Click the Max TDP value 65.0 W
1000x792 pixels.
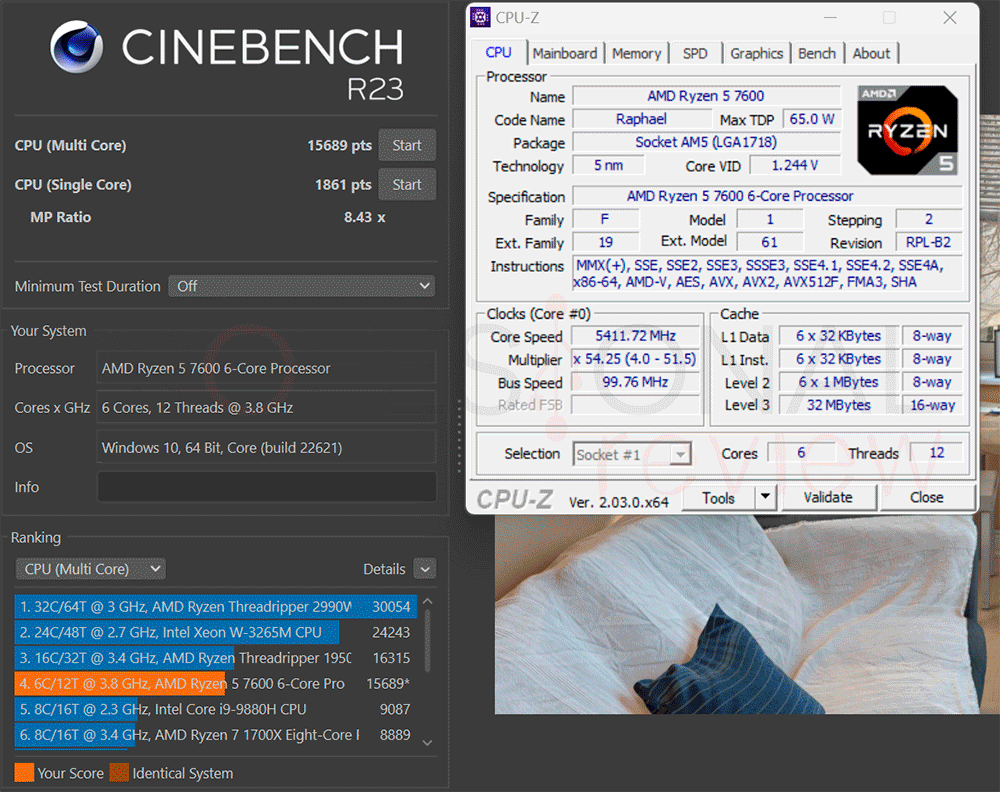812,119
